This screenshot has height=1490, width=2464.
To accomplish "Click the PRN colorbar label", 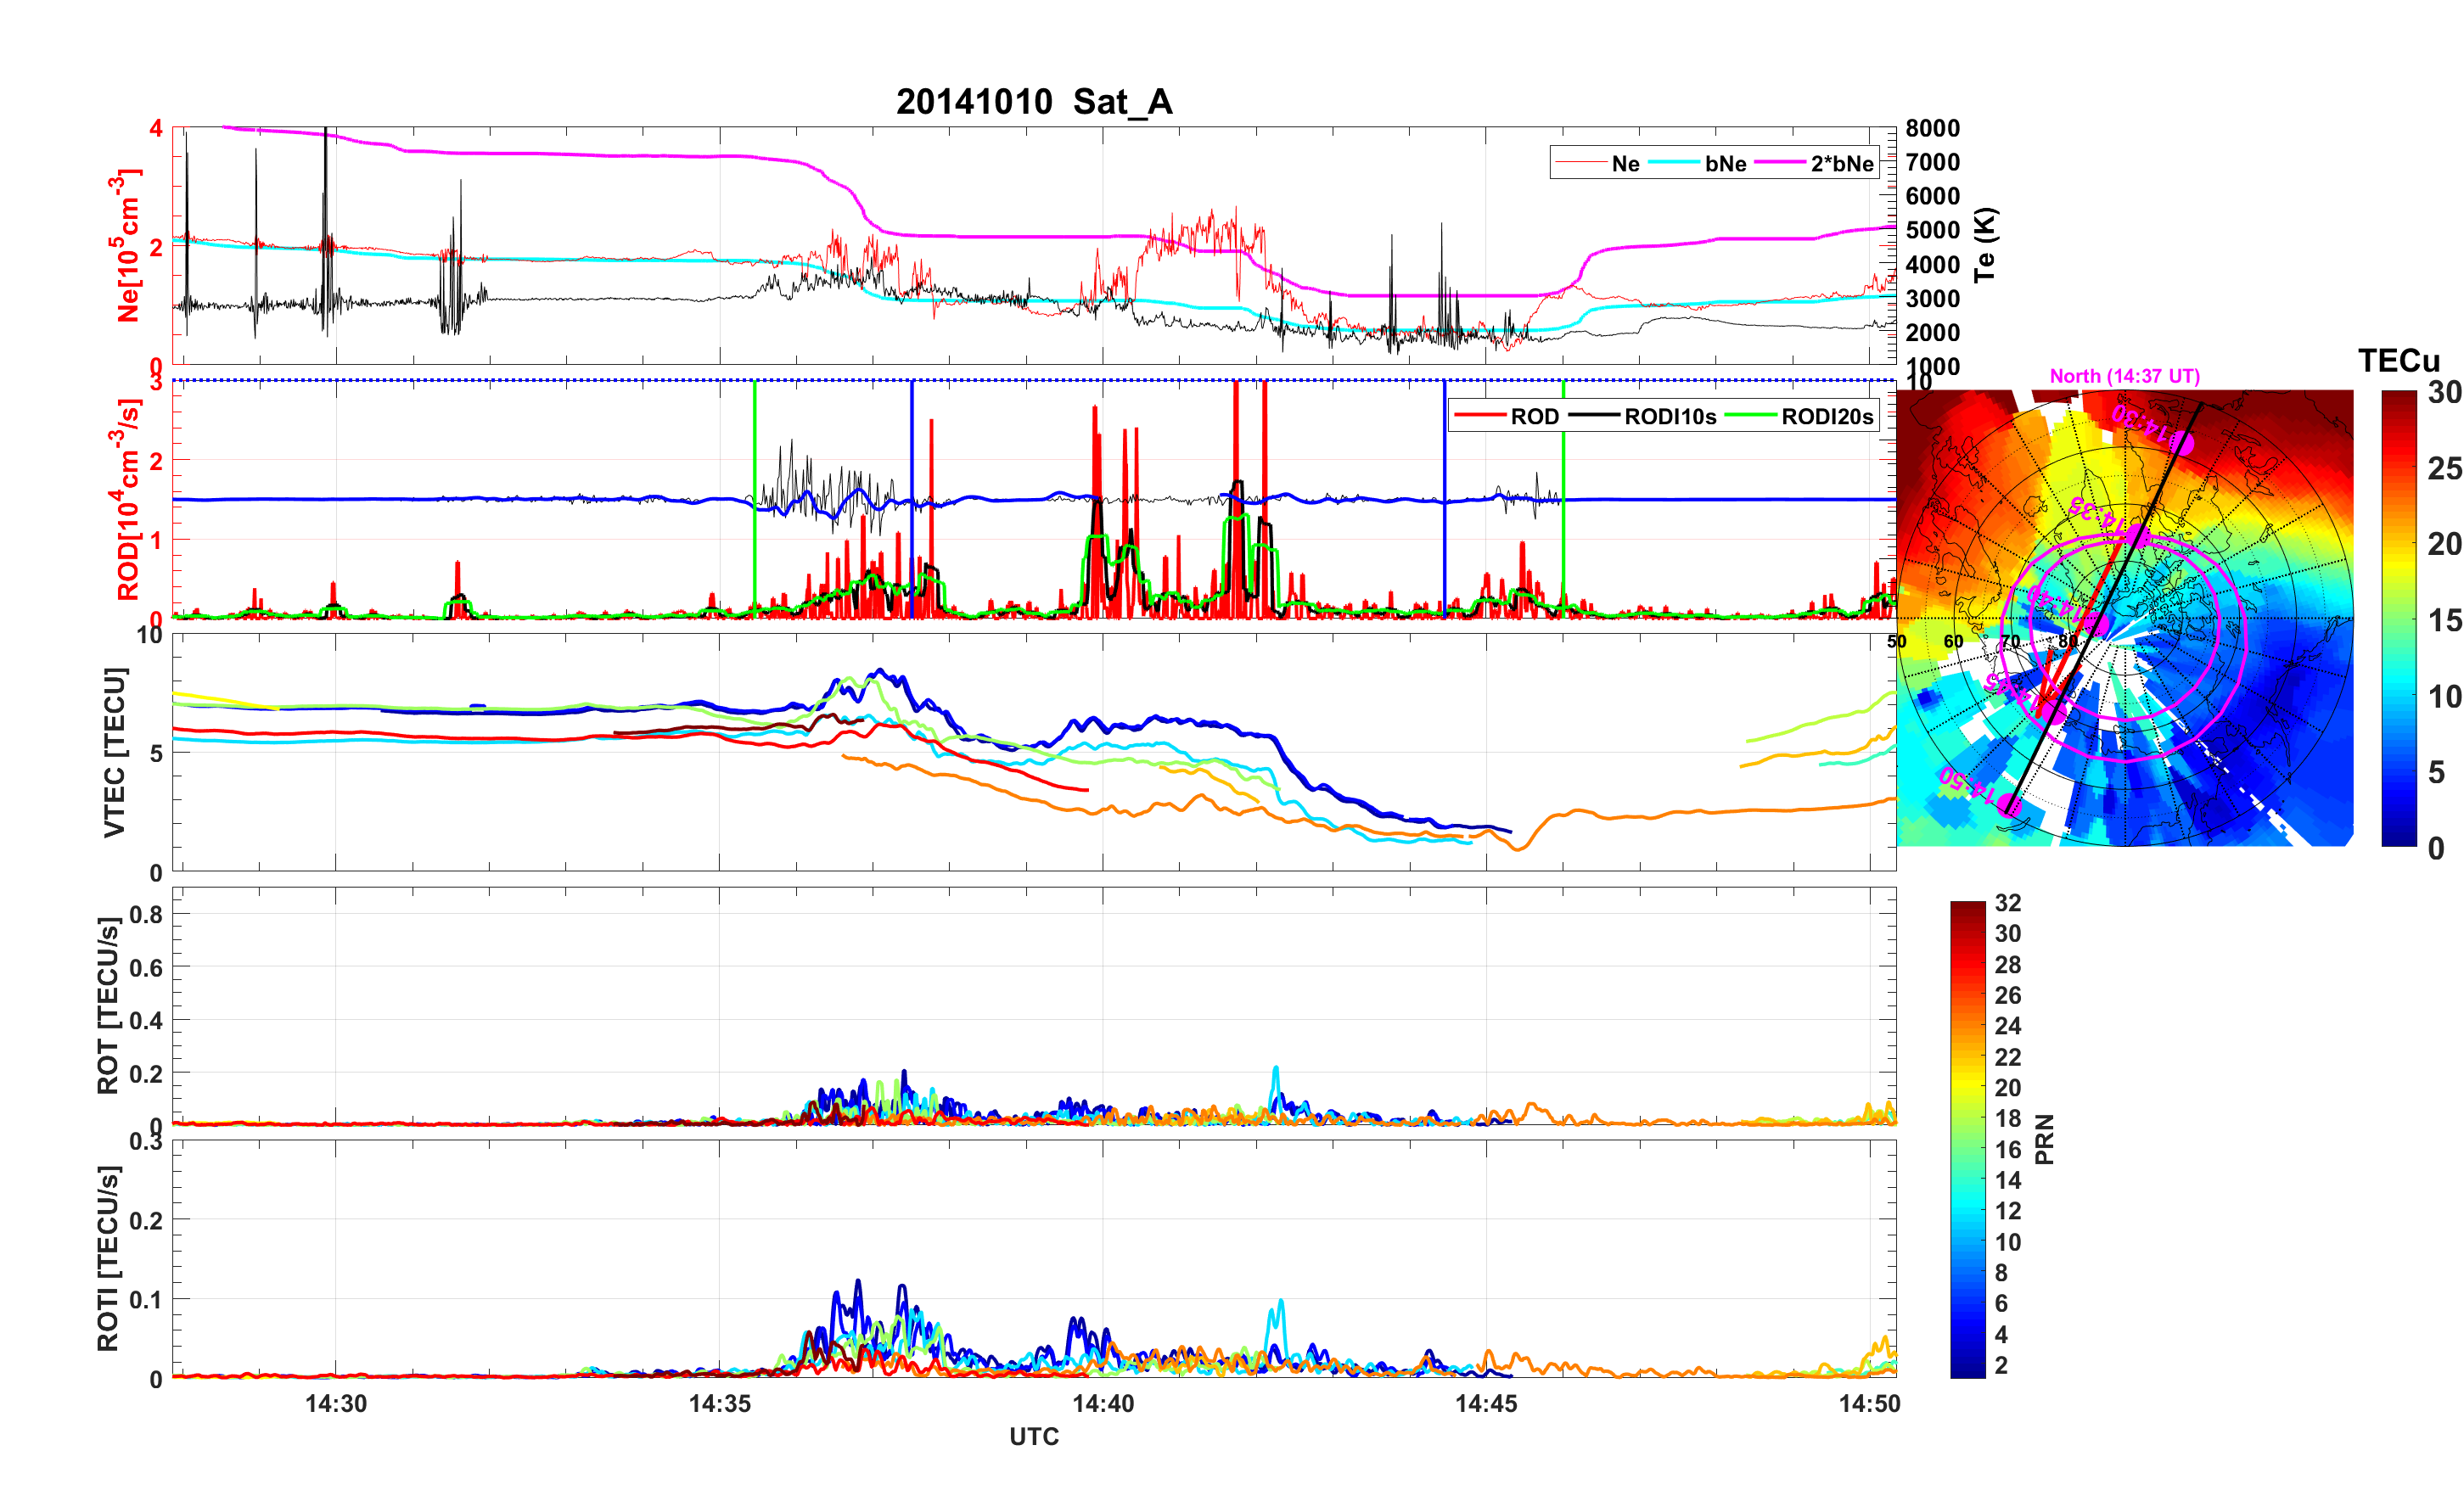I will pyautogui.click(x=2044, y=1139).
